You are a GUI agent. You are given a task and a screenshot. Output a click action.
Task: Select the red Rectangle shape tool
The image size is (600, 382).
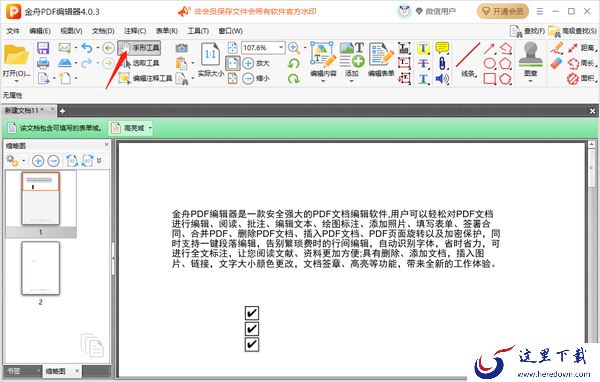pyautogui.click(x=490, y=79)
